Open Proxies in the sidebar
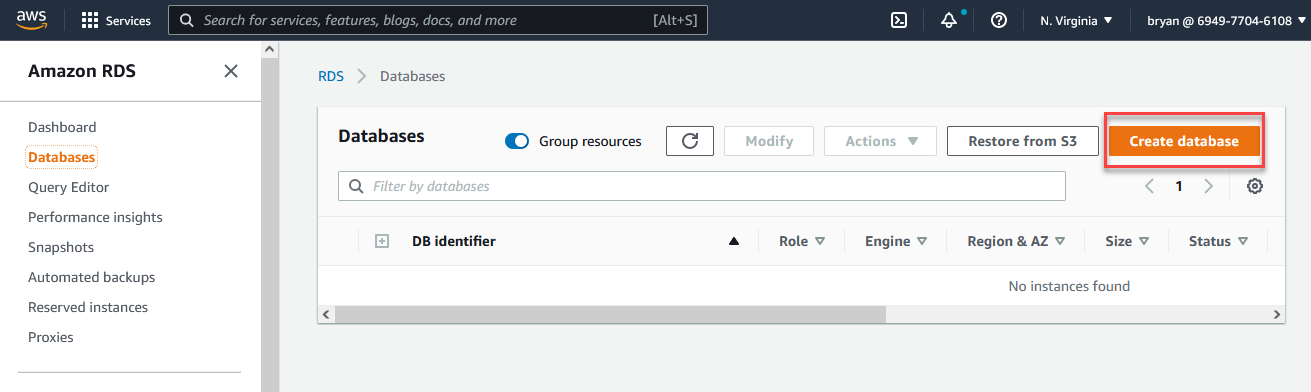Viewport: 1311px width, 392px height. tap(51, 337)
